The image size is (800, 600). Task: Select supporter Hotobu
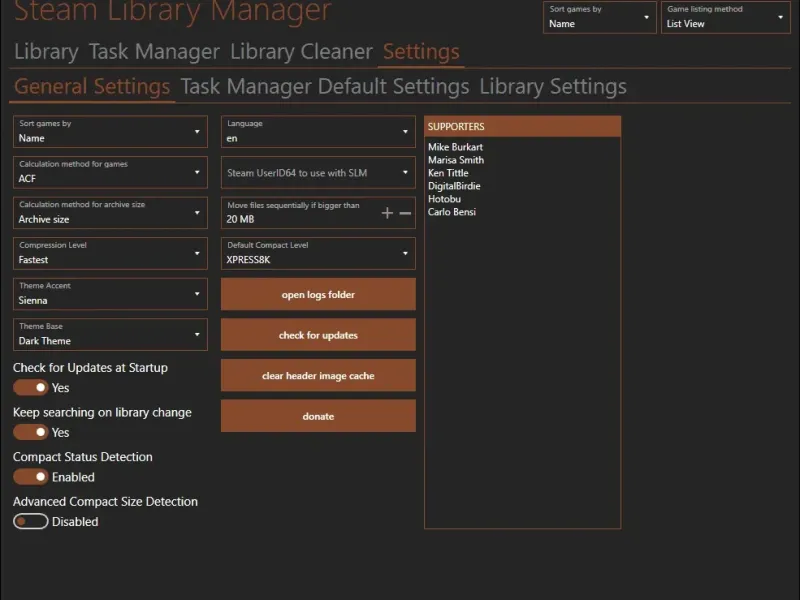tap(444, 199)
